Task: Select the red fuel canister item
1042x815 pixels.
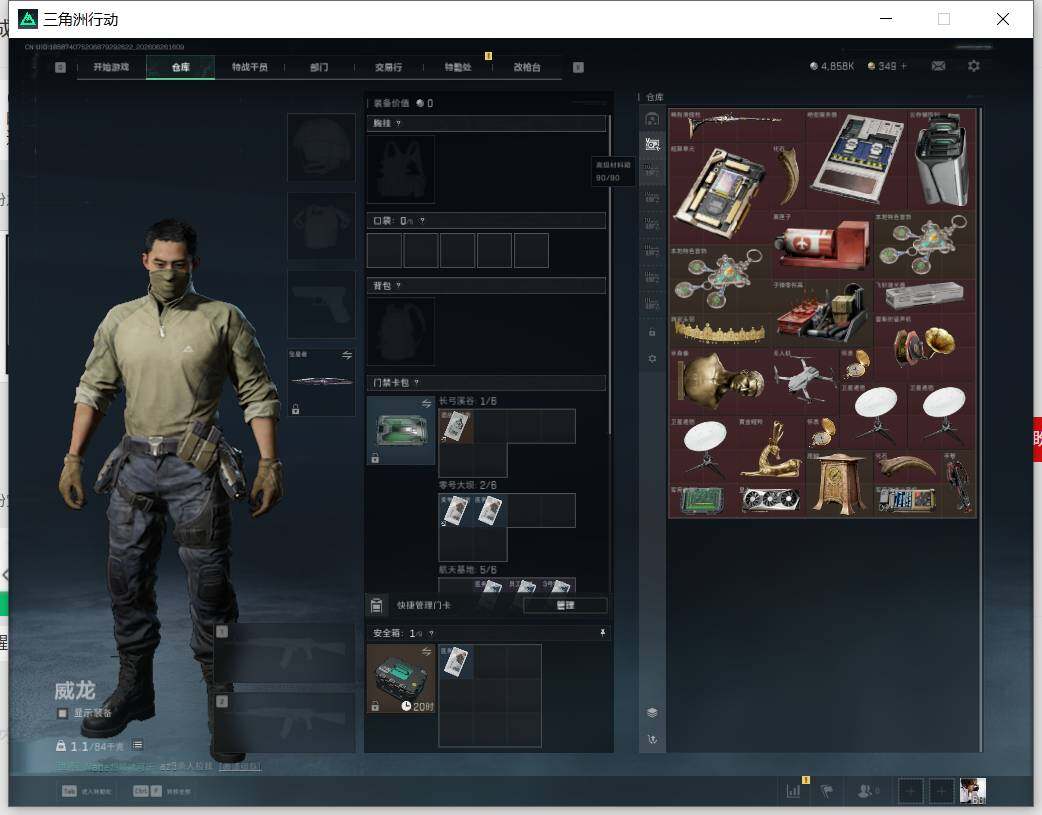Action: [x=823, y=245]
